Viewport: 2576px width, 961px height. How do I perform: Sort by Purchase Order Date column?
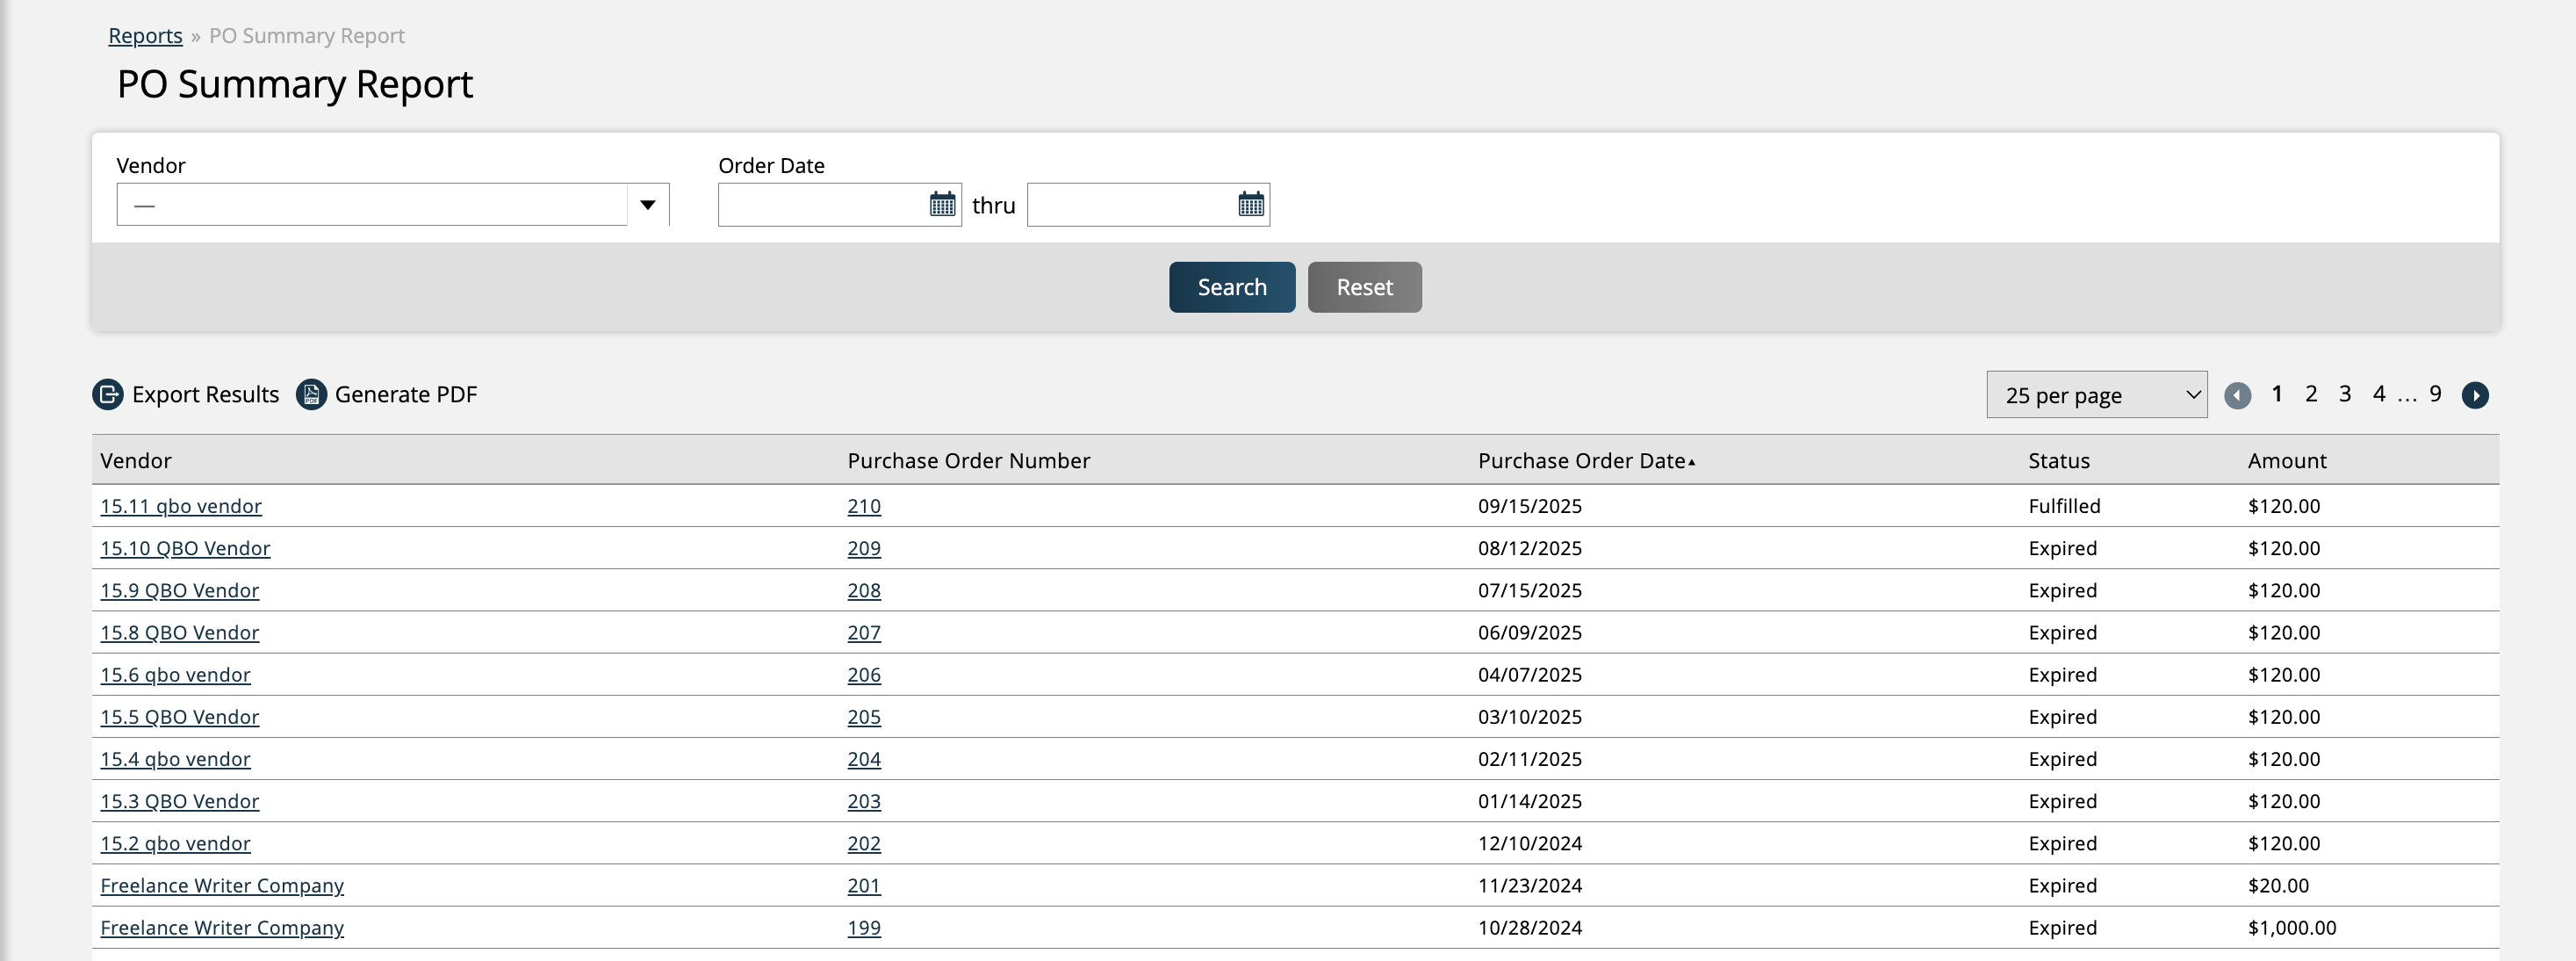[x=1582, y=461]
